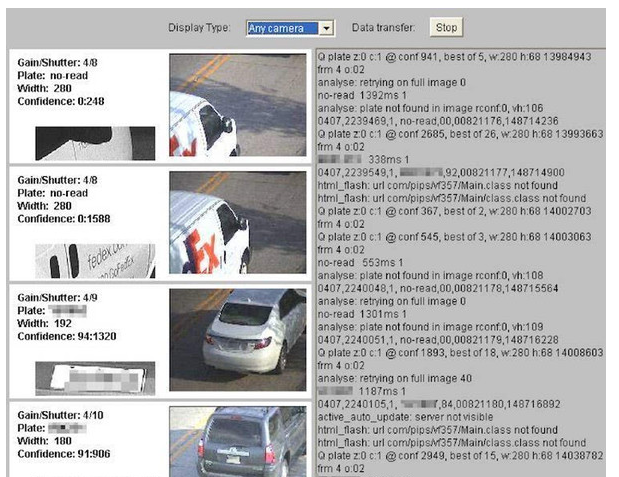Click 'Gain/Shutter: 4/10' text
The image size is (619, 477).
[x=60, y=415]
